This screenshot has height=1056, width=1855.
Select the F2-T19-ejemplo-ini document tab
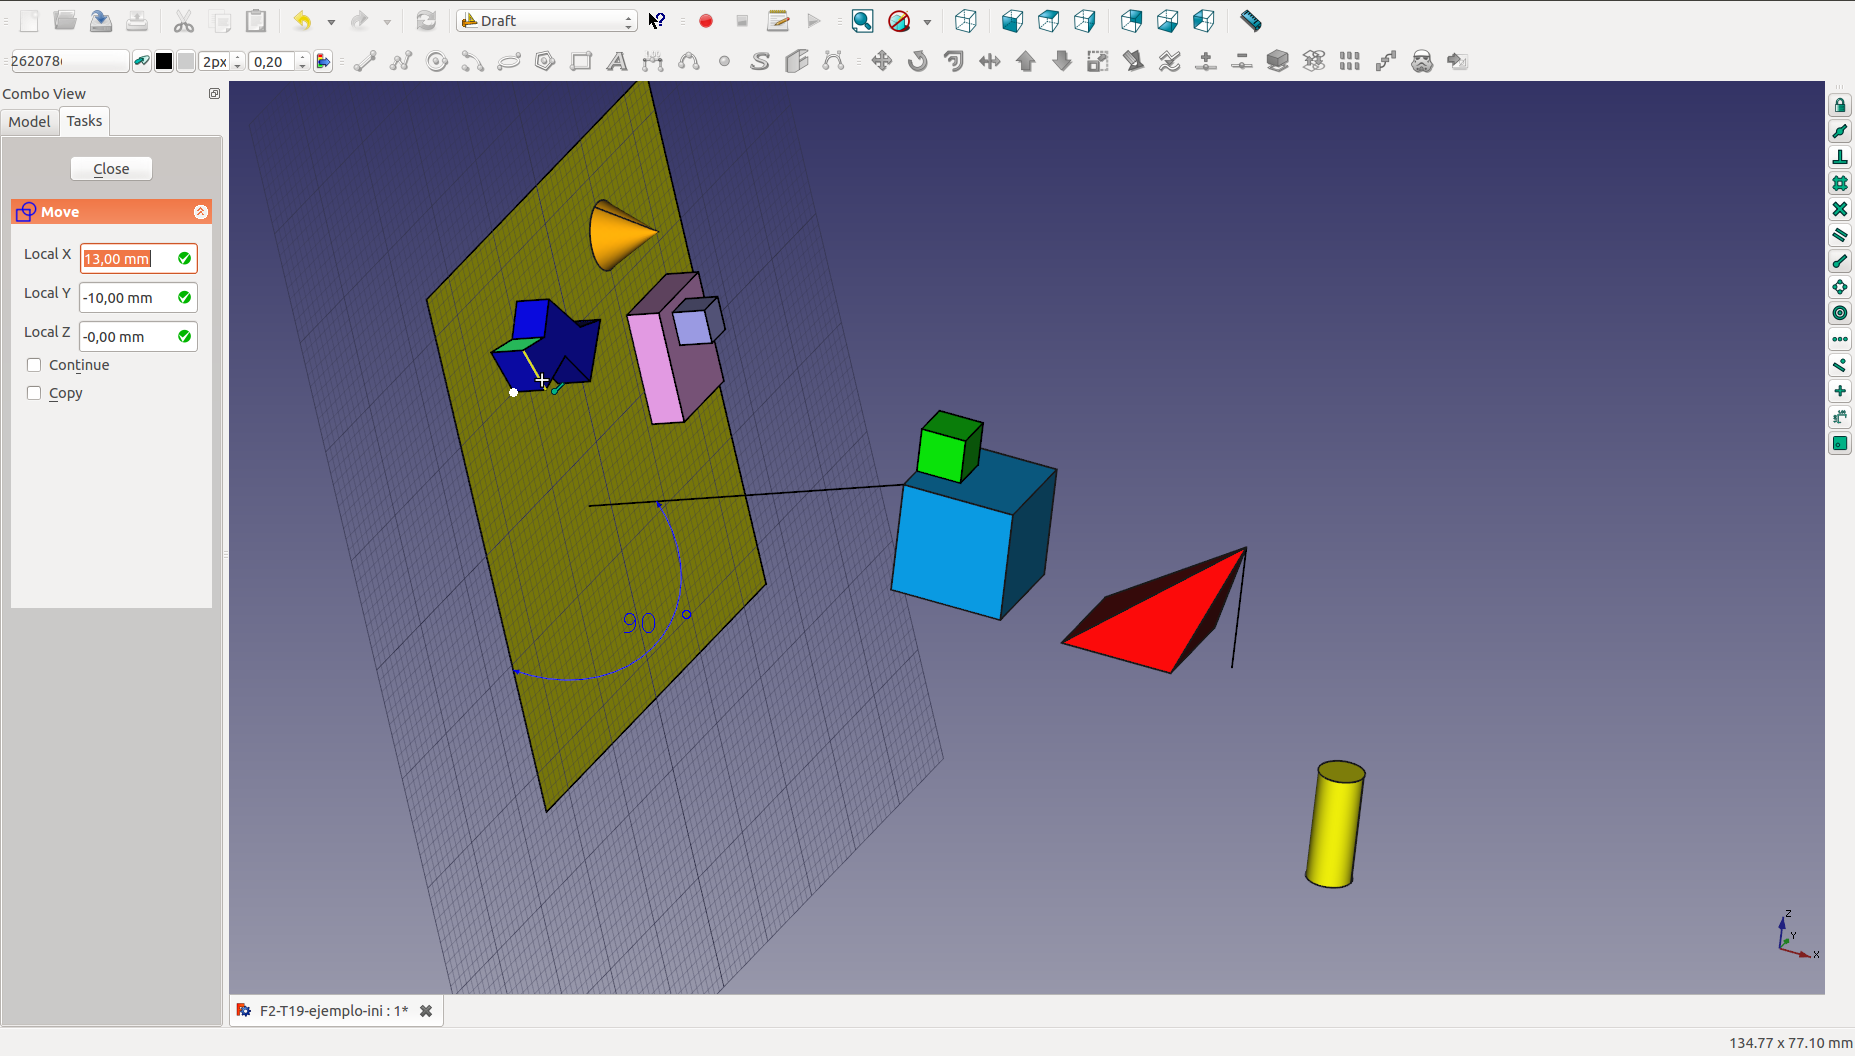333,1011
